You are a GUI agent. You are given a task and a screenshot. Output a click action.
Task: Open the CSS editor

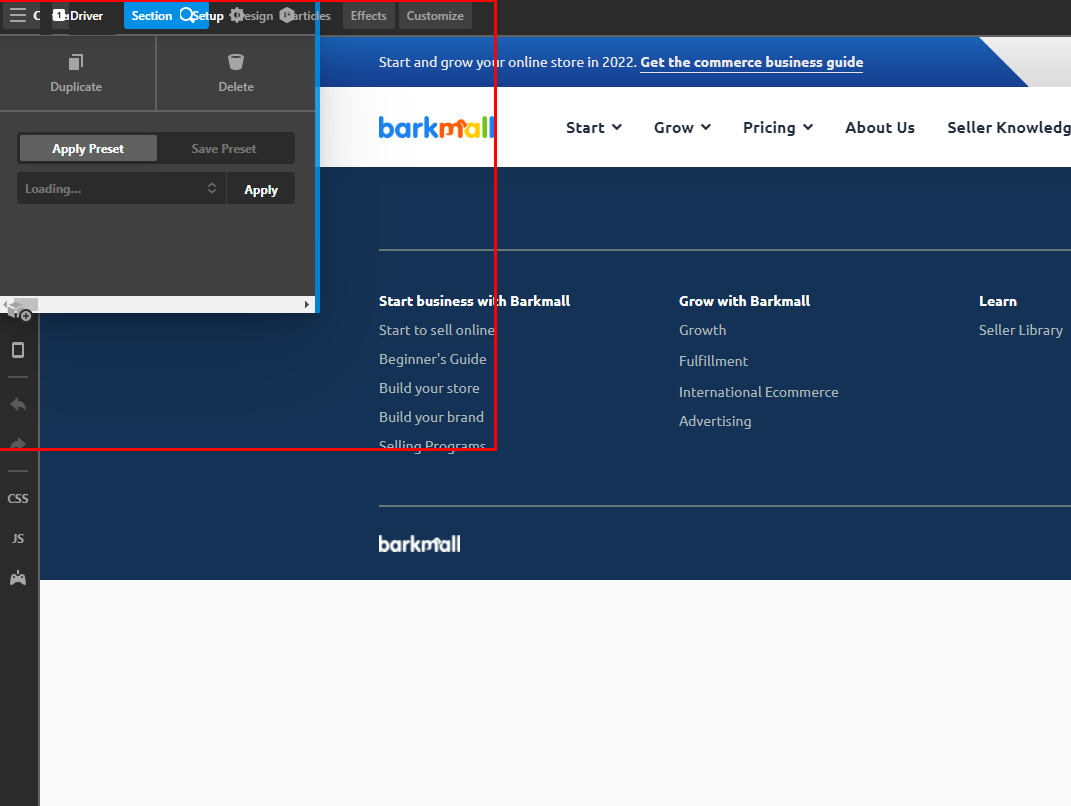click(18, 499)
